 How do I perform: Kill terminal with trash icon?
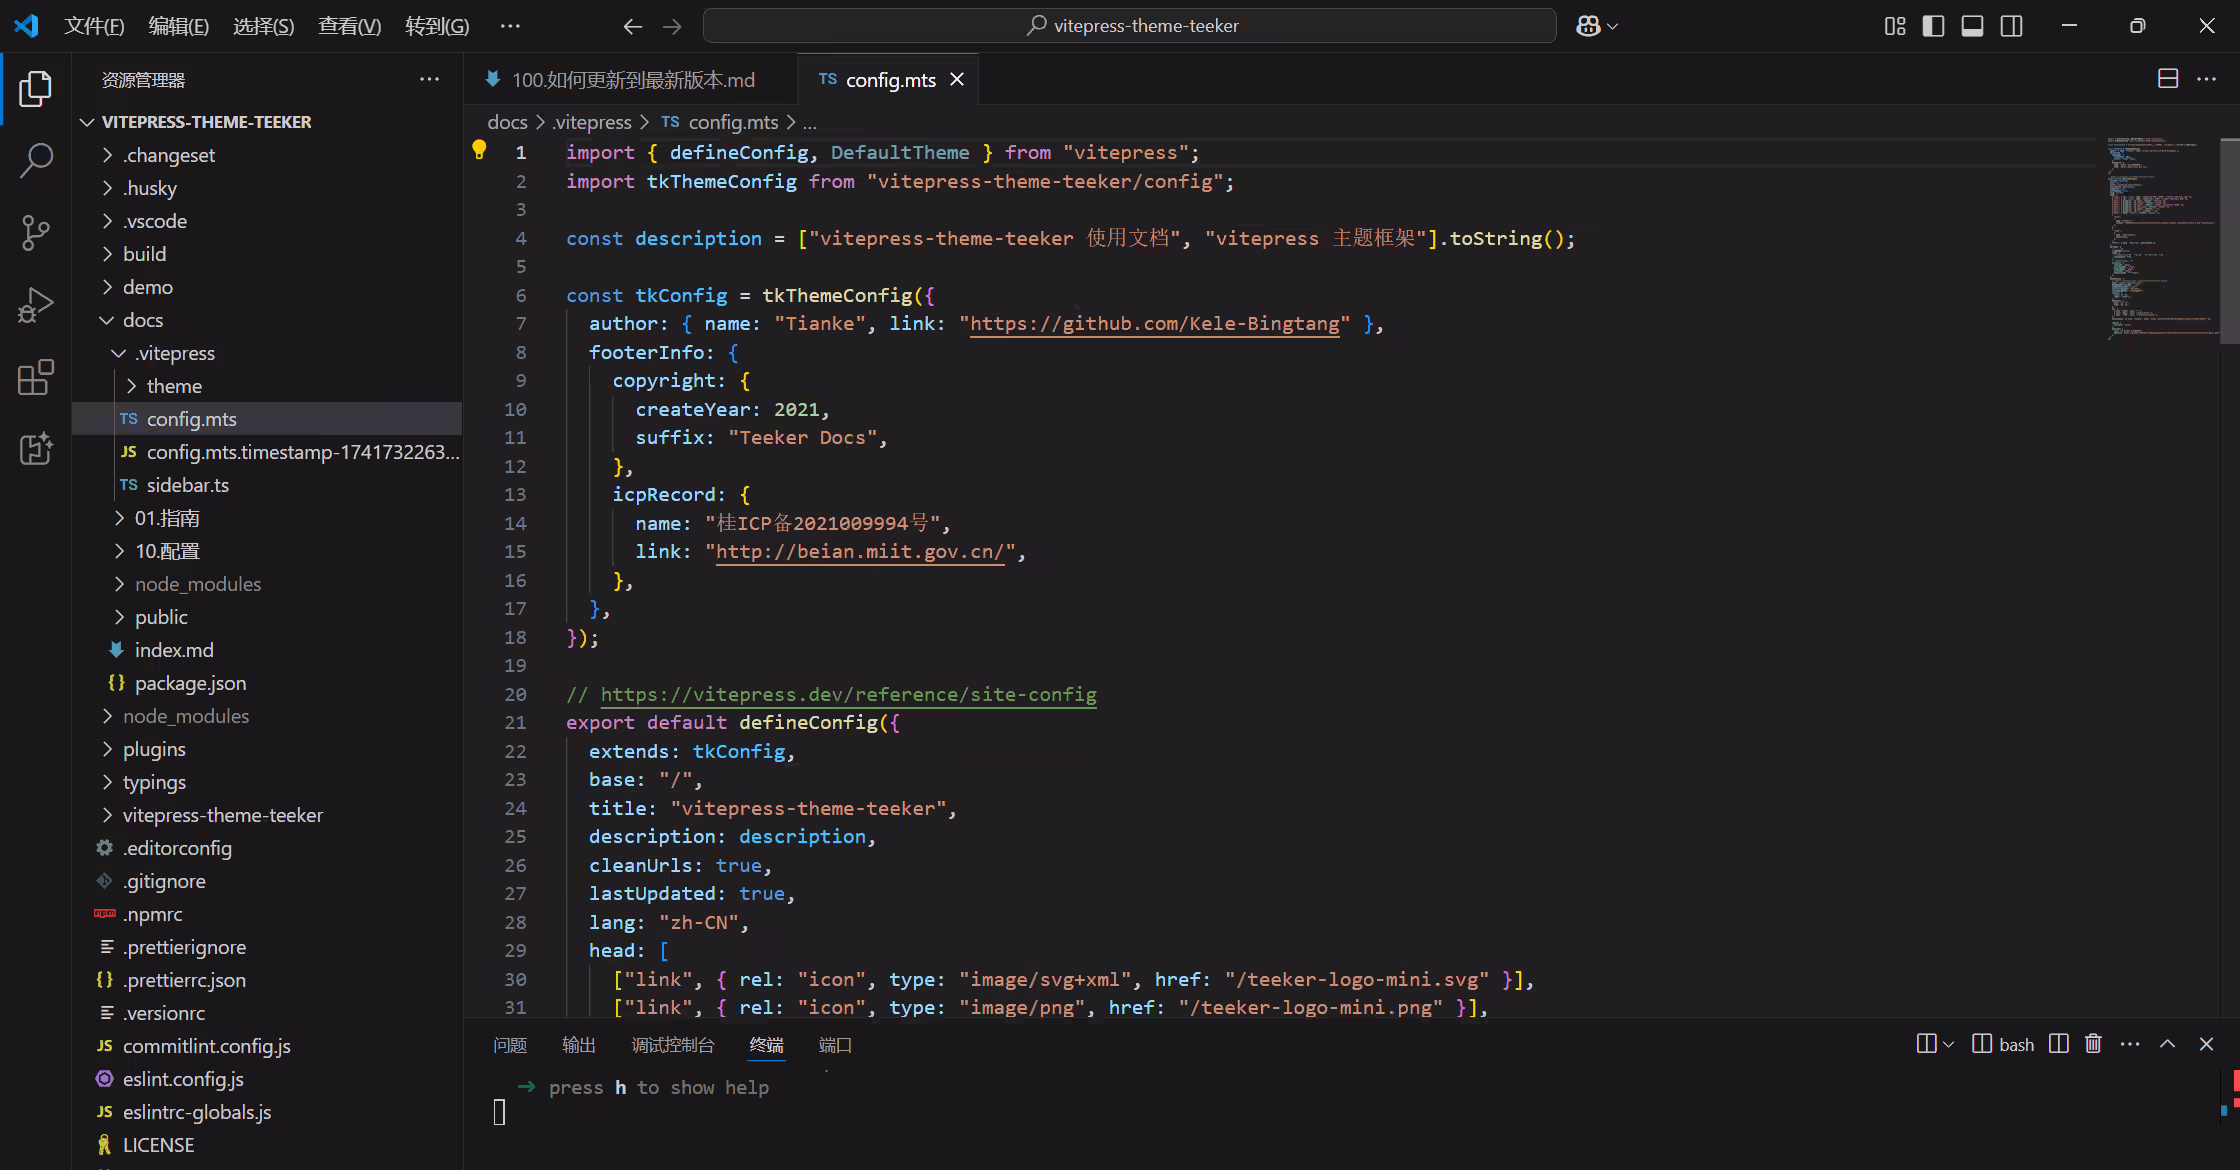(x=2093, y=1044)
